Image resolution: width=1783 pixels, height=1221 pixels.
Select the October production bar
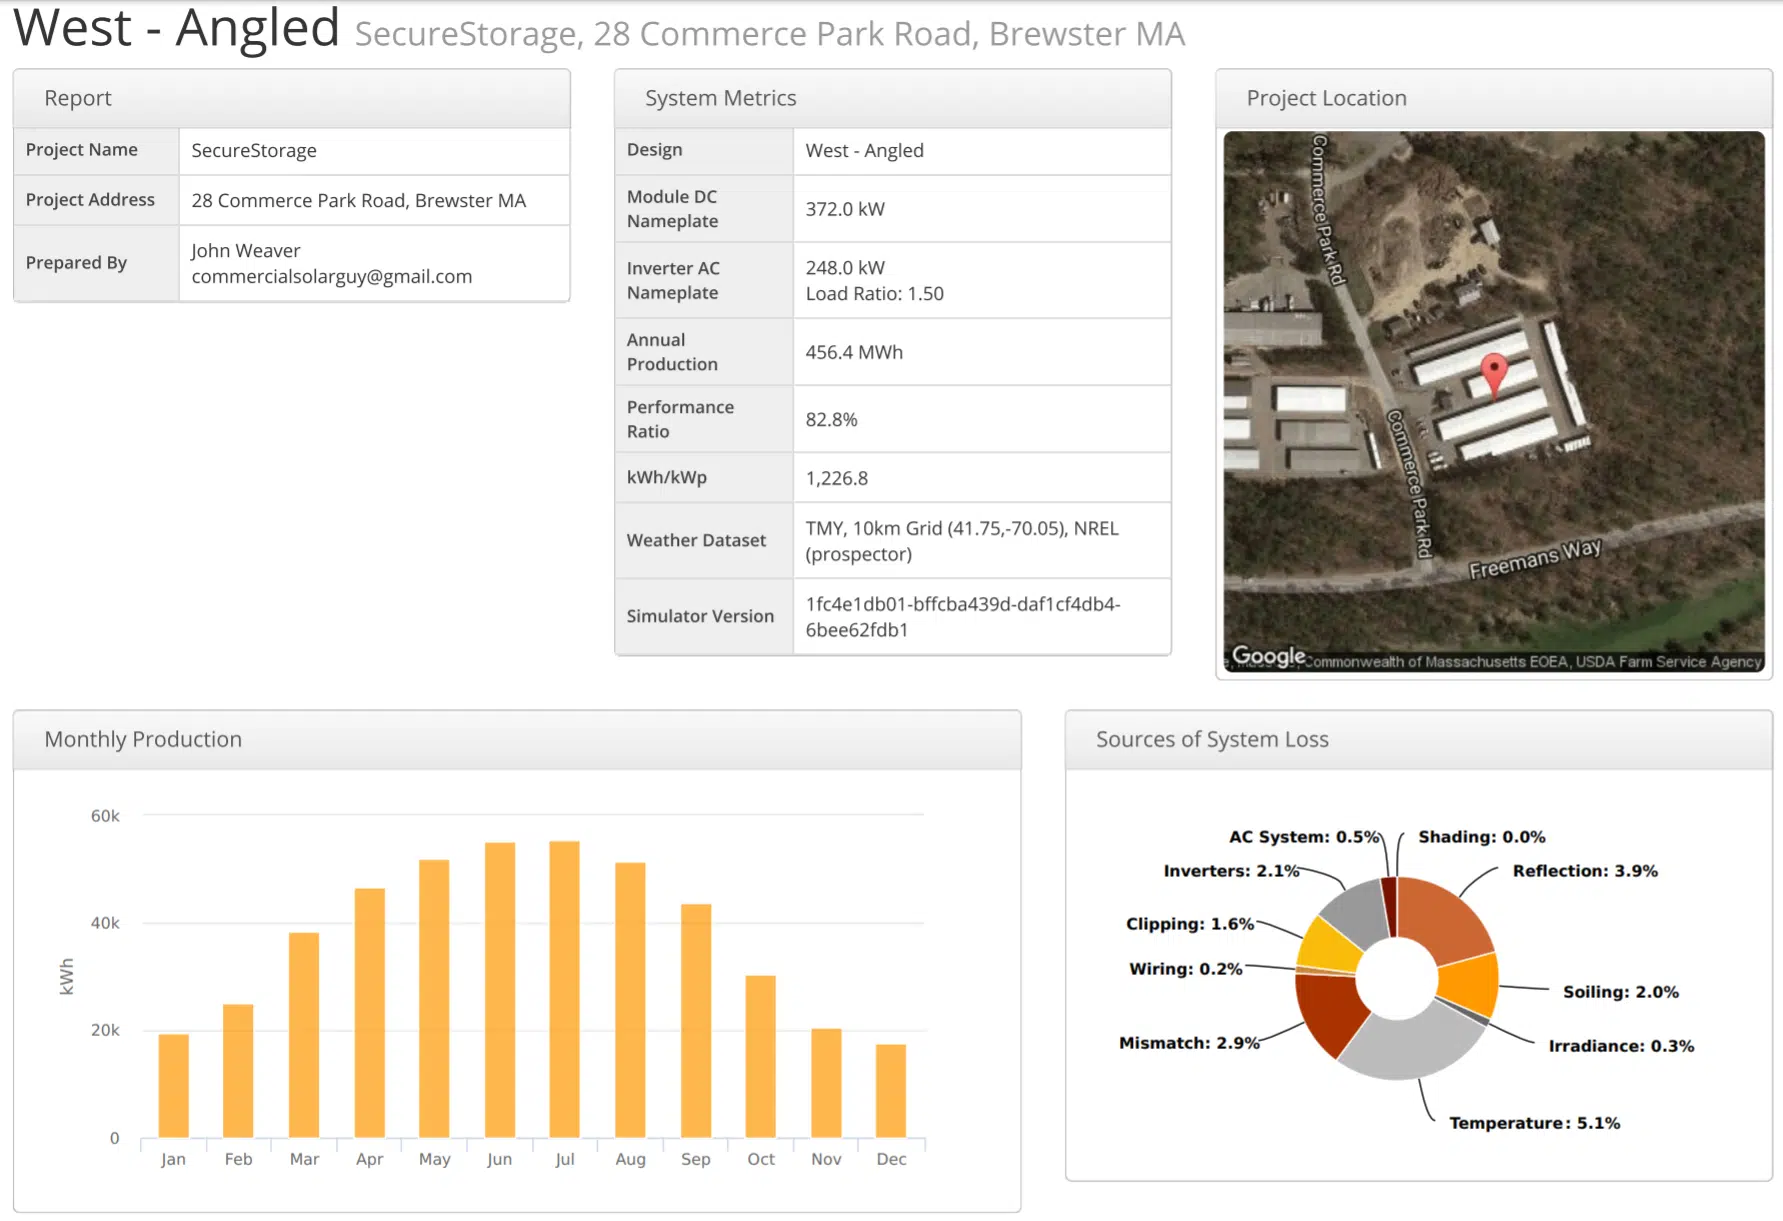(x=760, y=1055)
